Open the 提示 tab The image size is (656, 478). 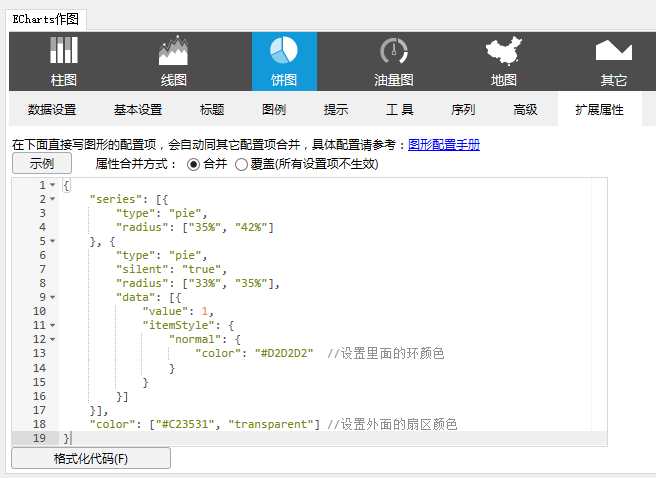336,110
